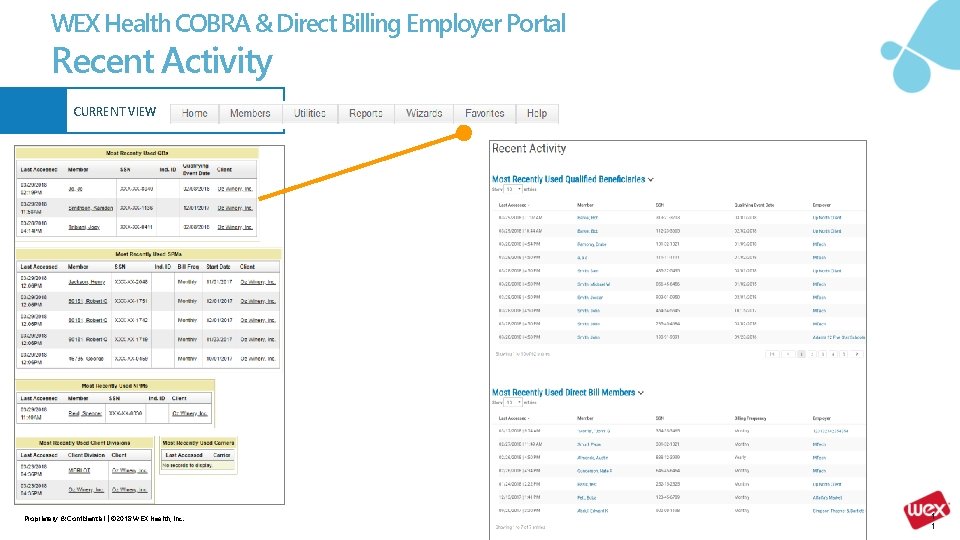Sort Direct Bill Members by Billing Frequency
960x540 pixels.
[751, 418]
